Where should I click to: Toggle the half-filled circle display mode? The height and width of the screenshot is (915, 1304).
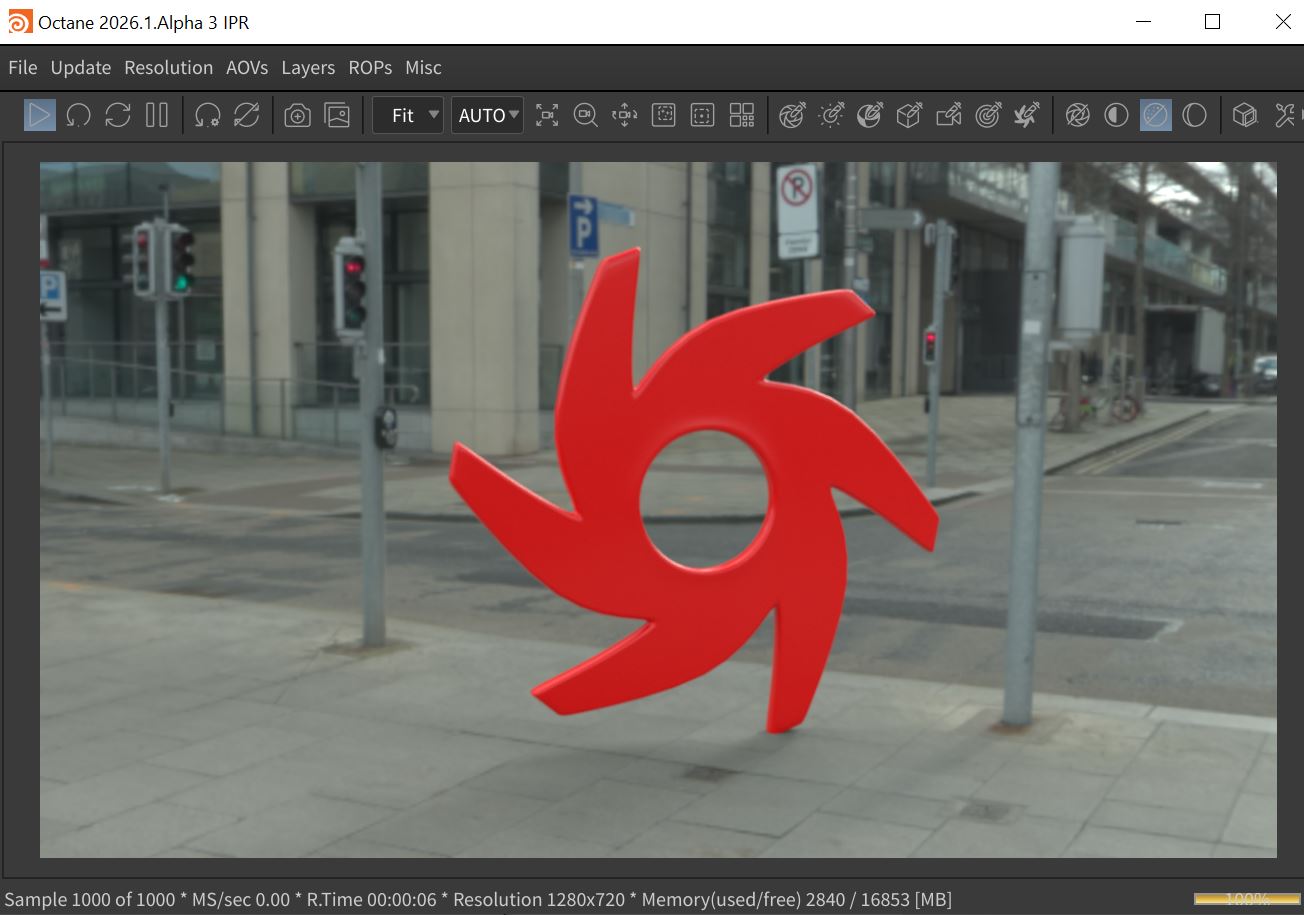click(1116, 116)
